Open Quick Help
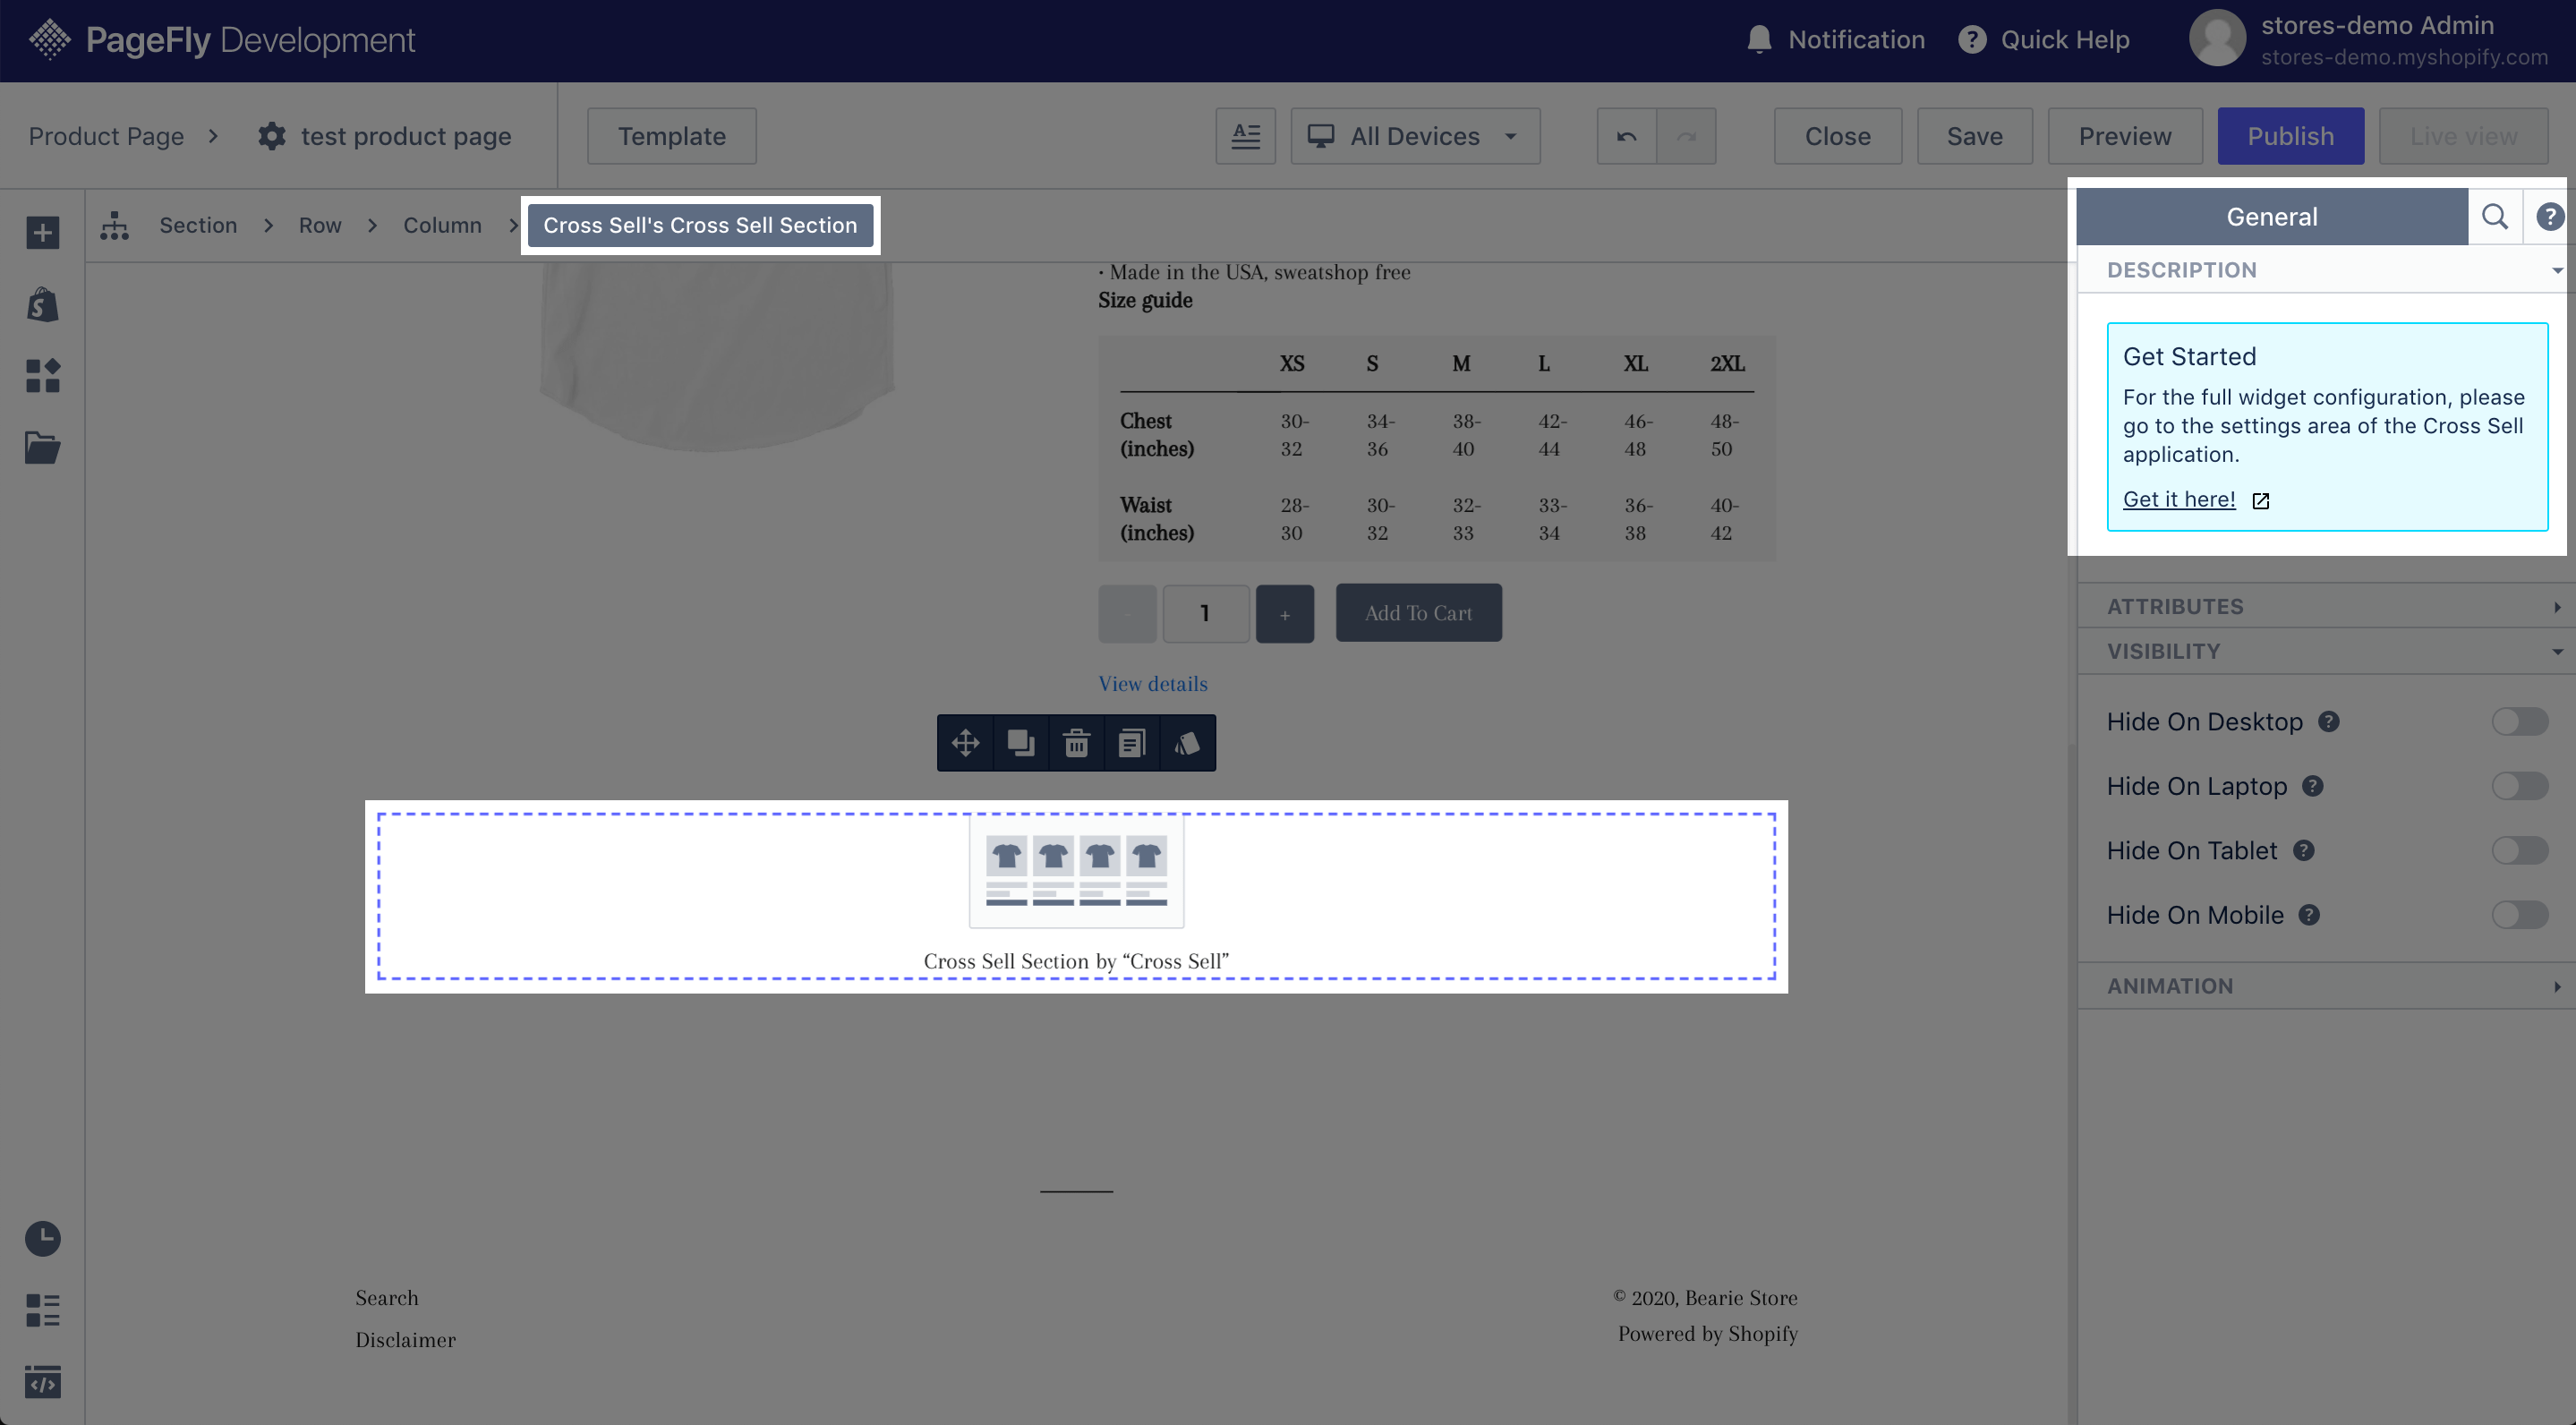 coord(2043,39)
